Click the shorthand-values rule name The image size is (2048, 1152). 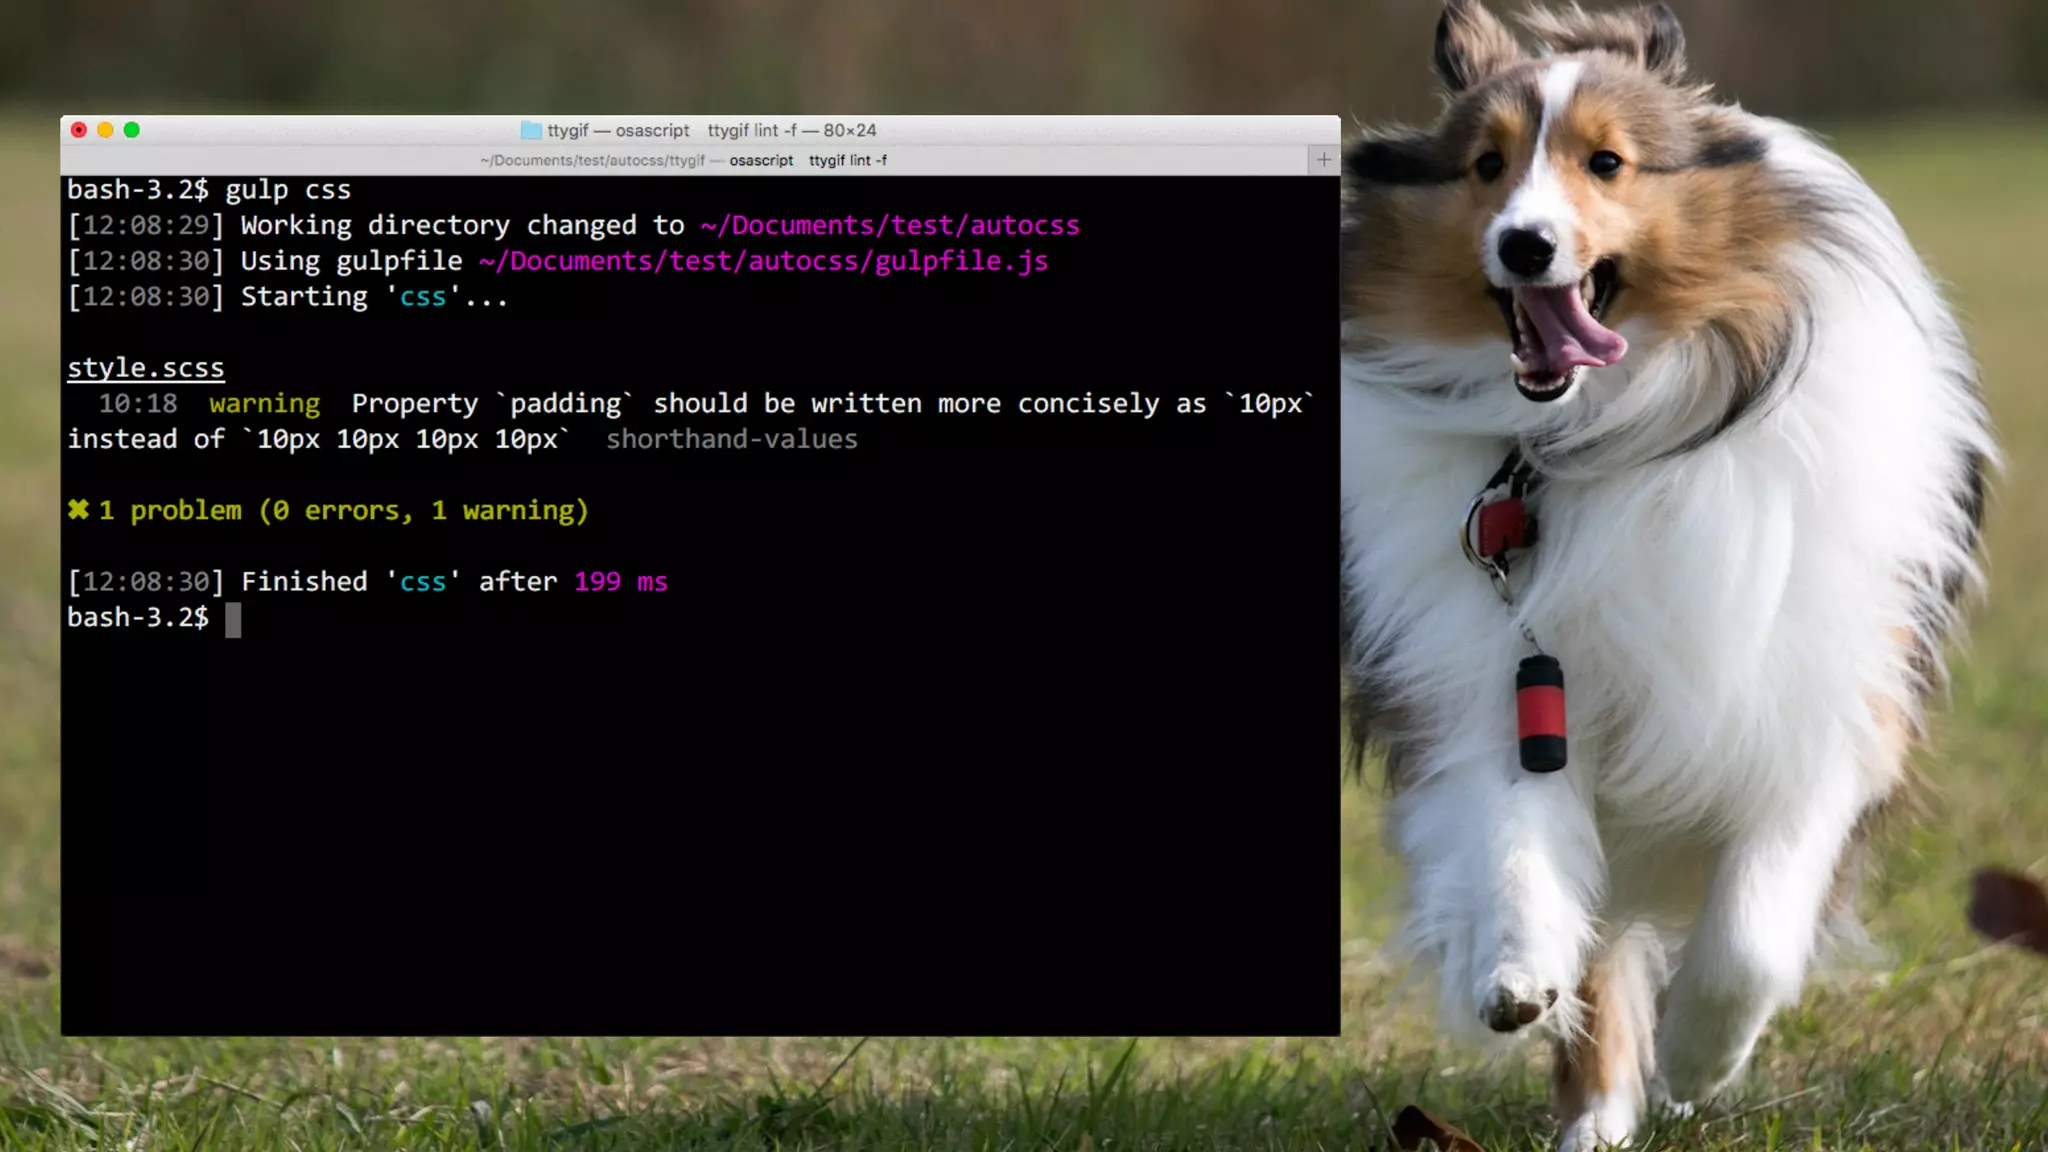[731, 439]
